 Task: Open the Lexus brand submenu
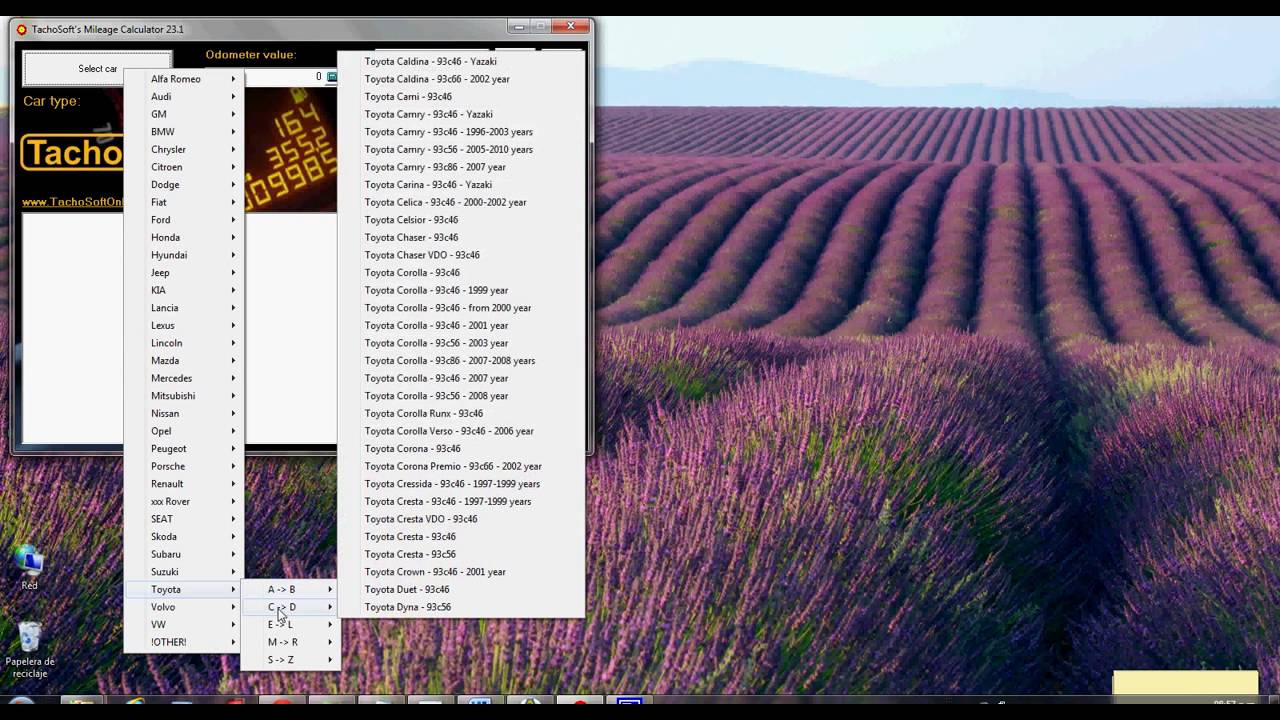point(184,325)
